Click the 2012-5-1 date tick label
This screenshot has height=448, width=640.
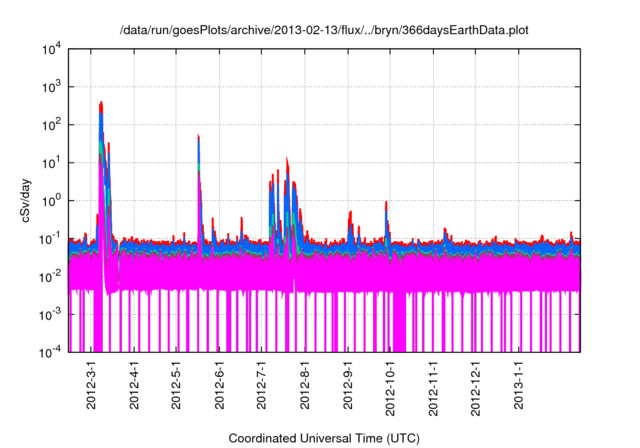[x=176, y=384]
